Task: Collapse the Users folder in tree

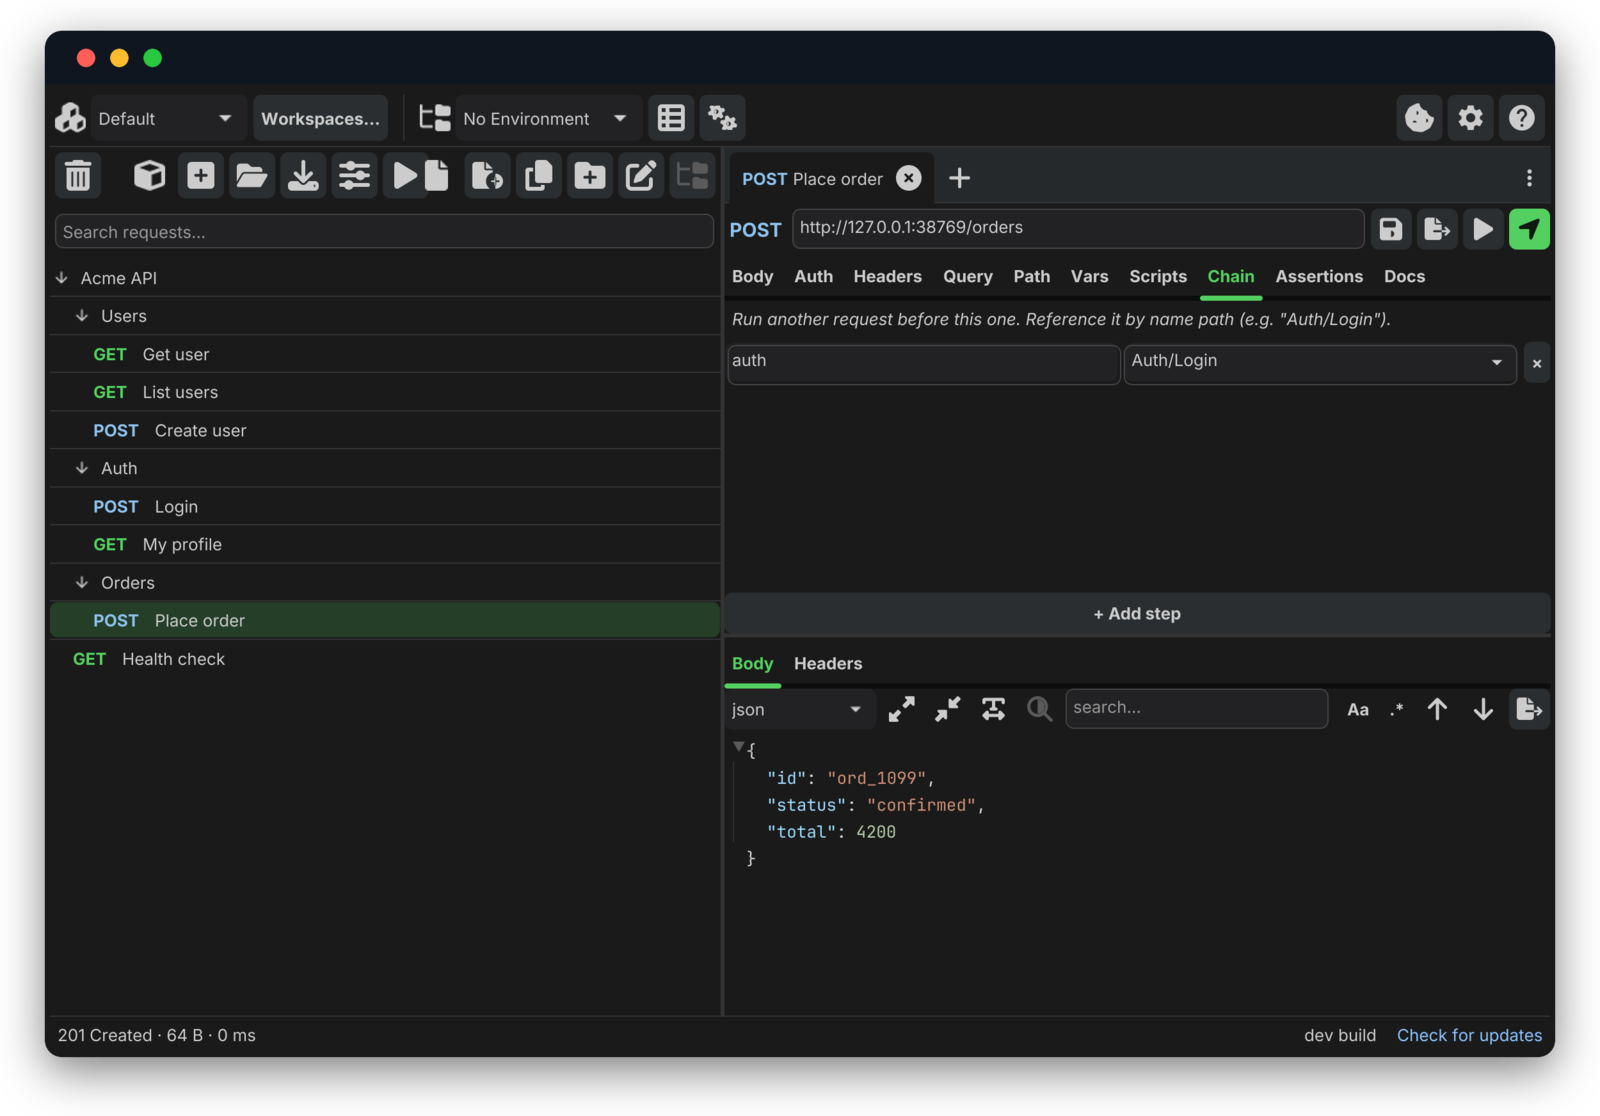Action: click(x=82, y=316)
